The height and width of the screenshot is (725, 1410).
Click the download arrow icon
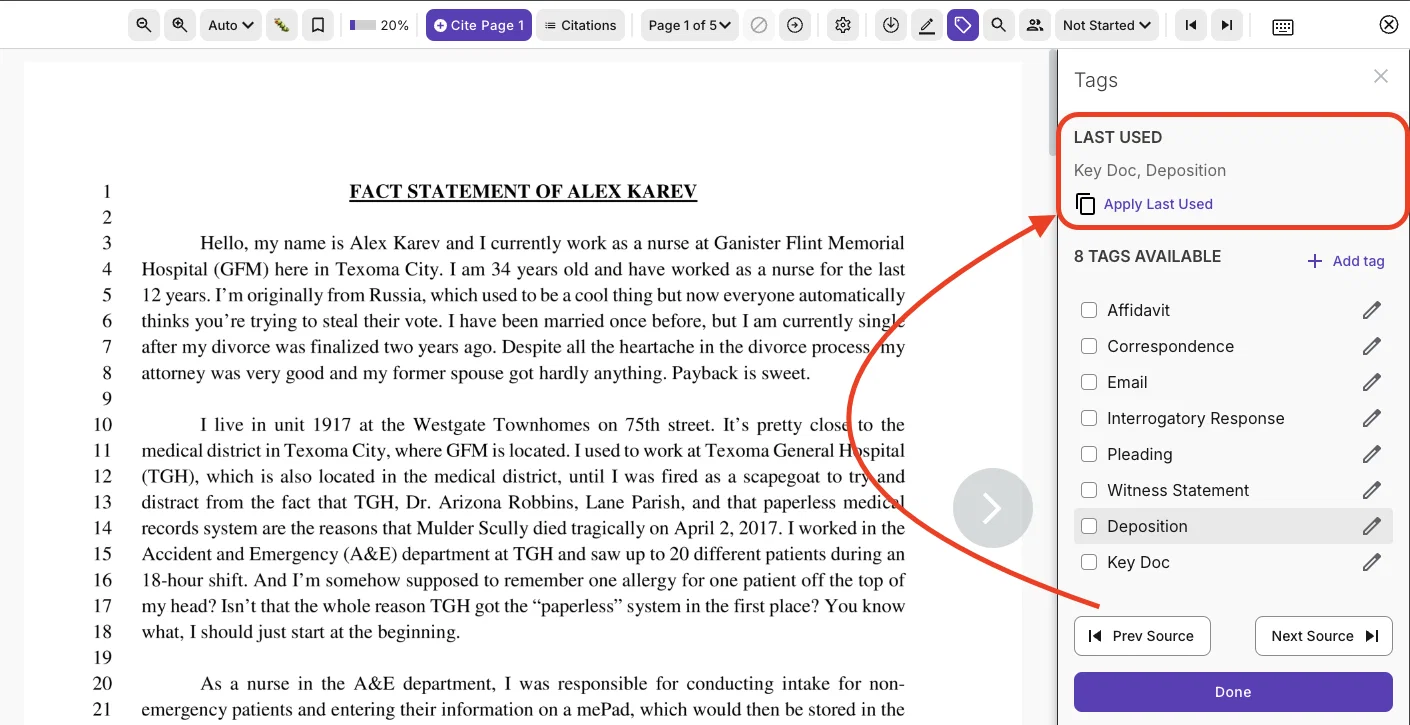(891, 25)
